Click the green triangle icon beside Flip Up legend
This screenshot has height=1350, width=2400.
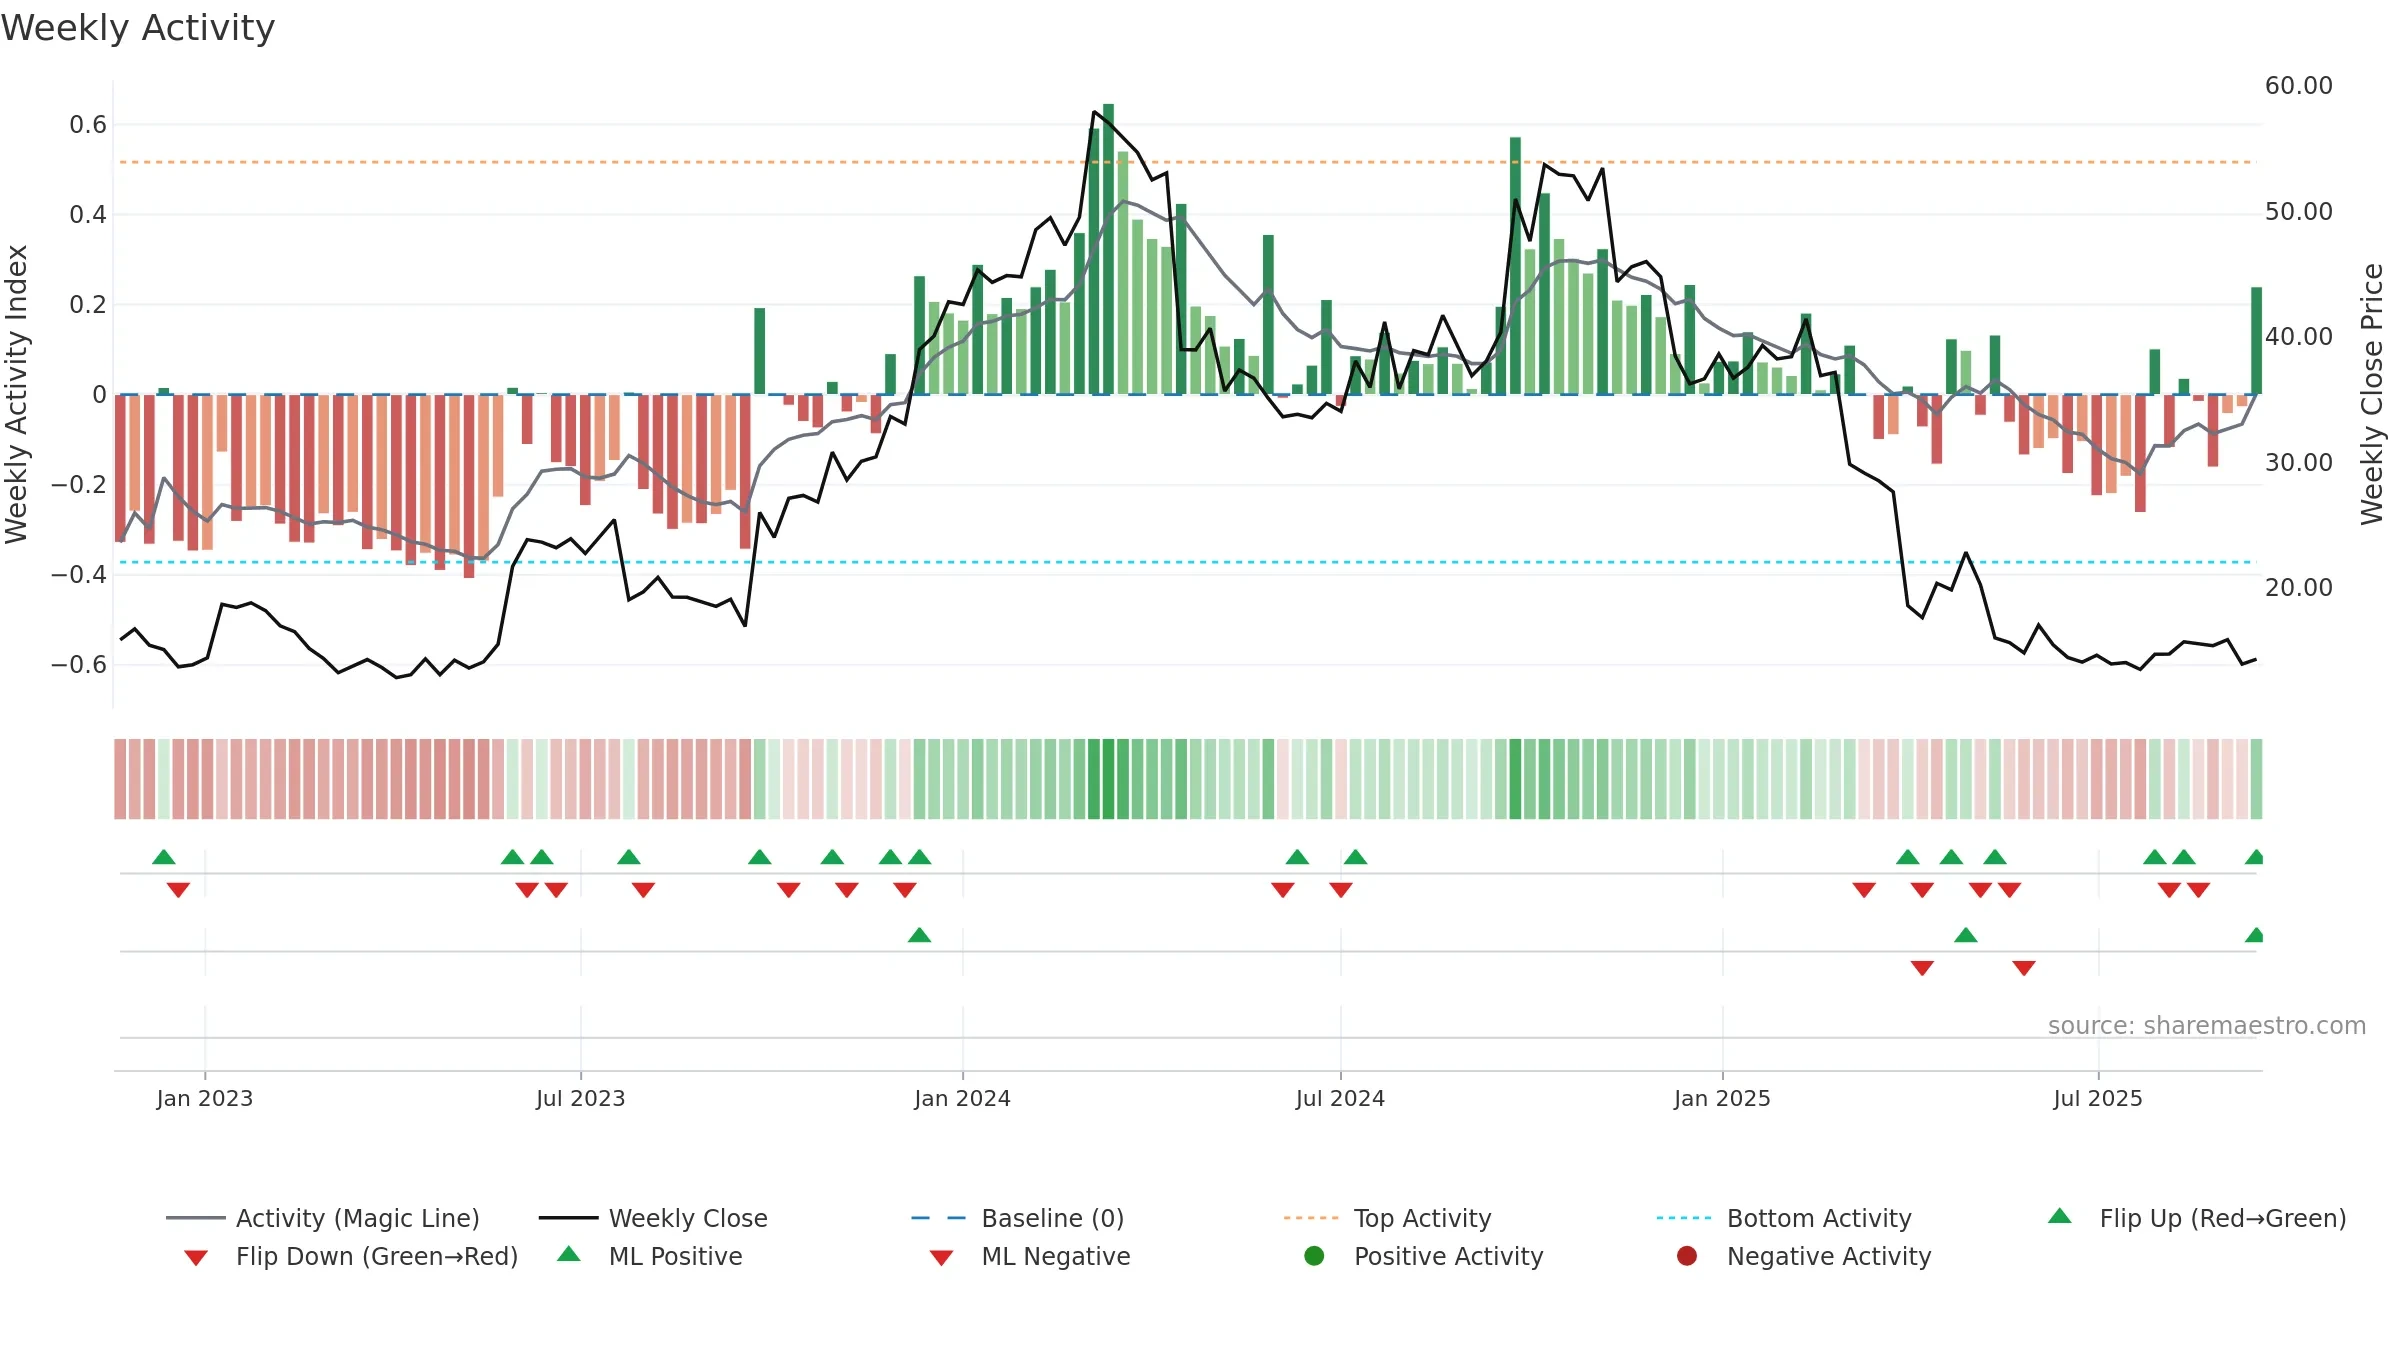(2060, 1216)
